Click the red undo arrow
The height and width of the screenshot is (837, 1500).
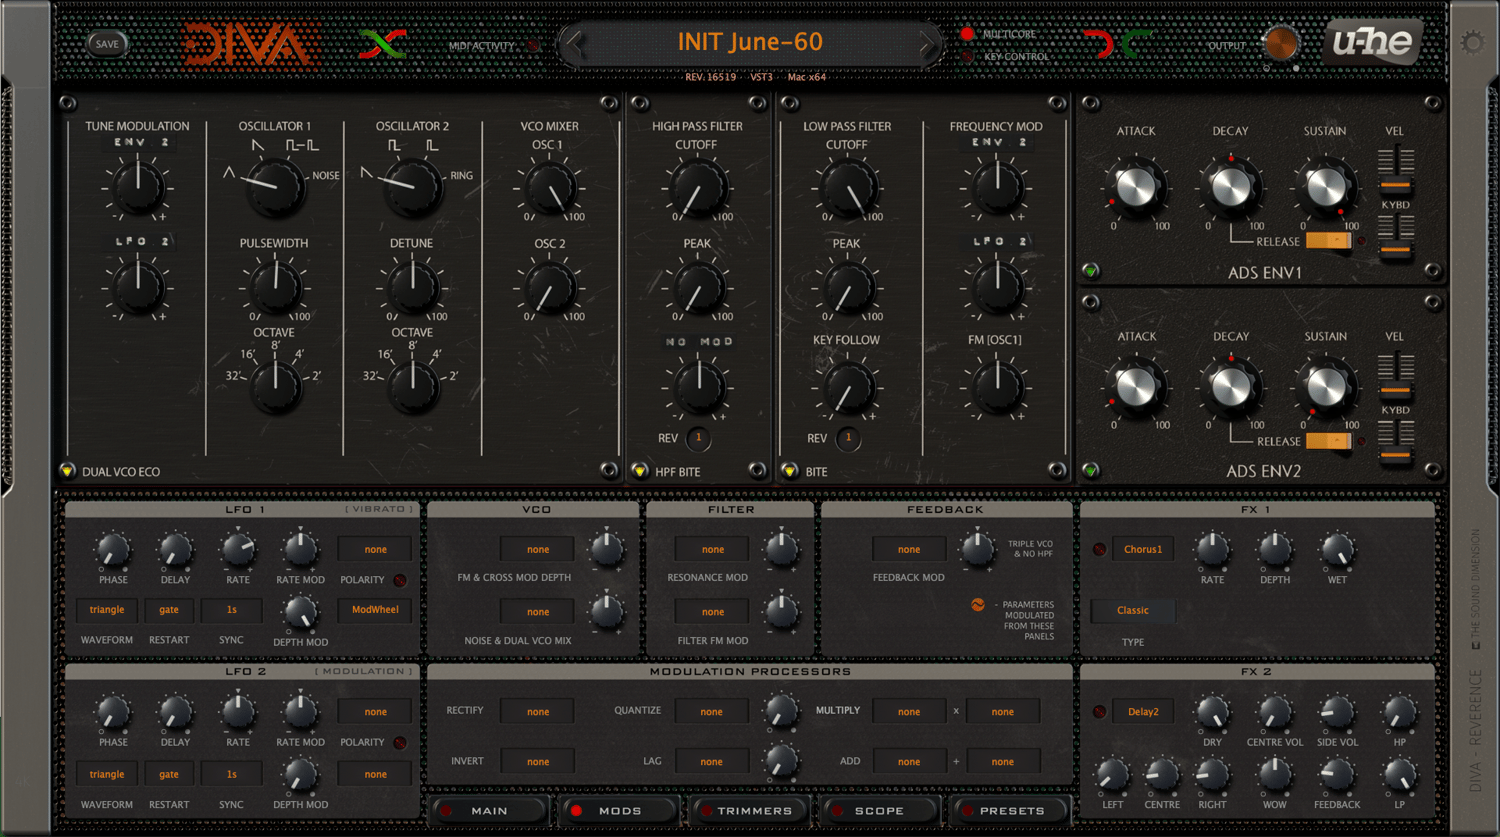click(x=1099, y=44)
